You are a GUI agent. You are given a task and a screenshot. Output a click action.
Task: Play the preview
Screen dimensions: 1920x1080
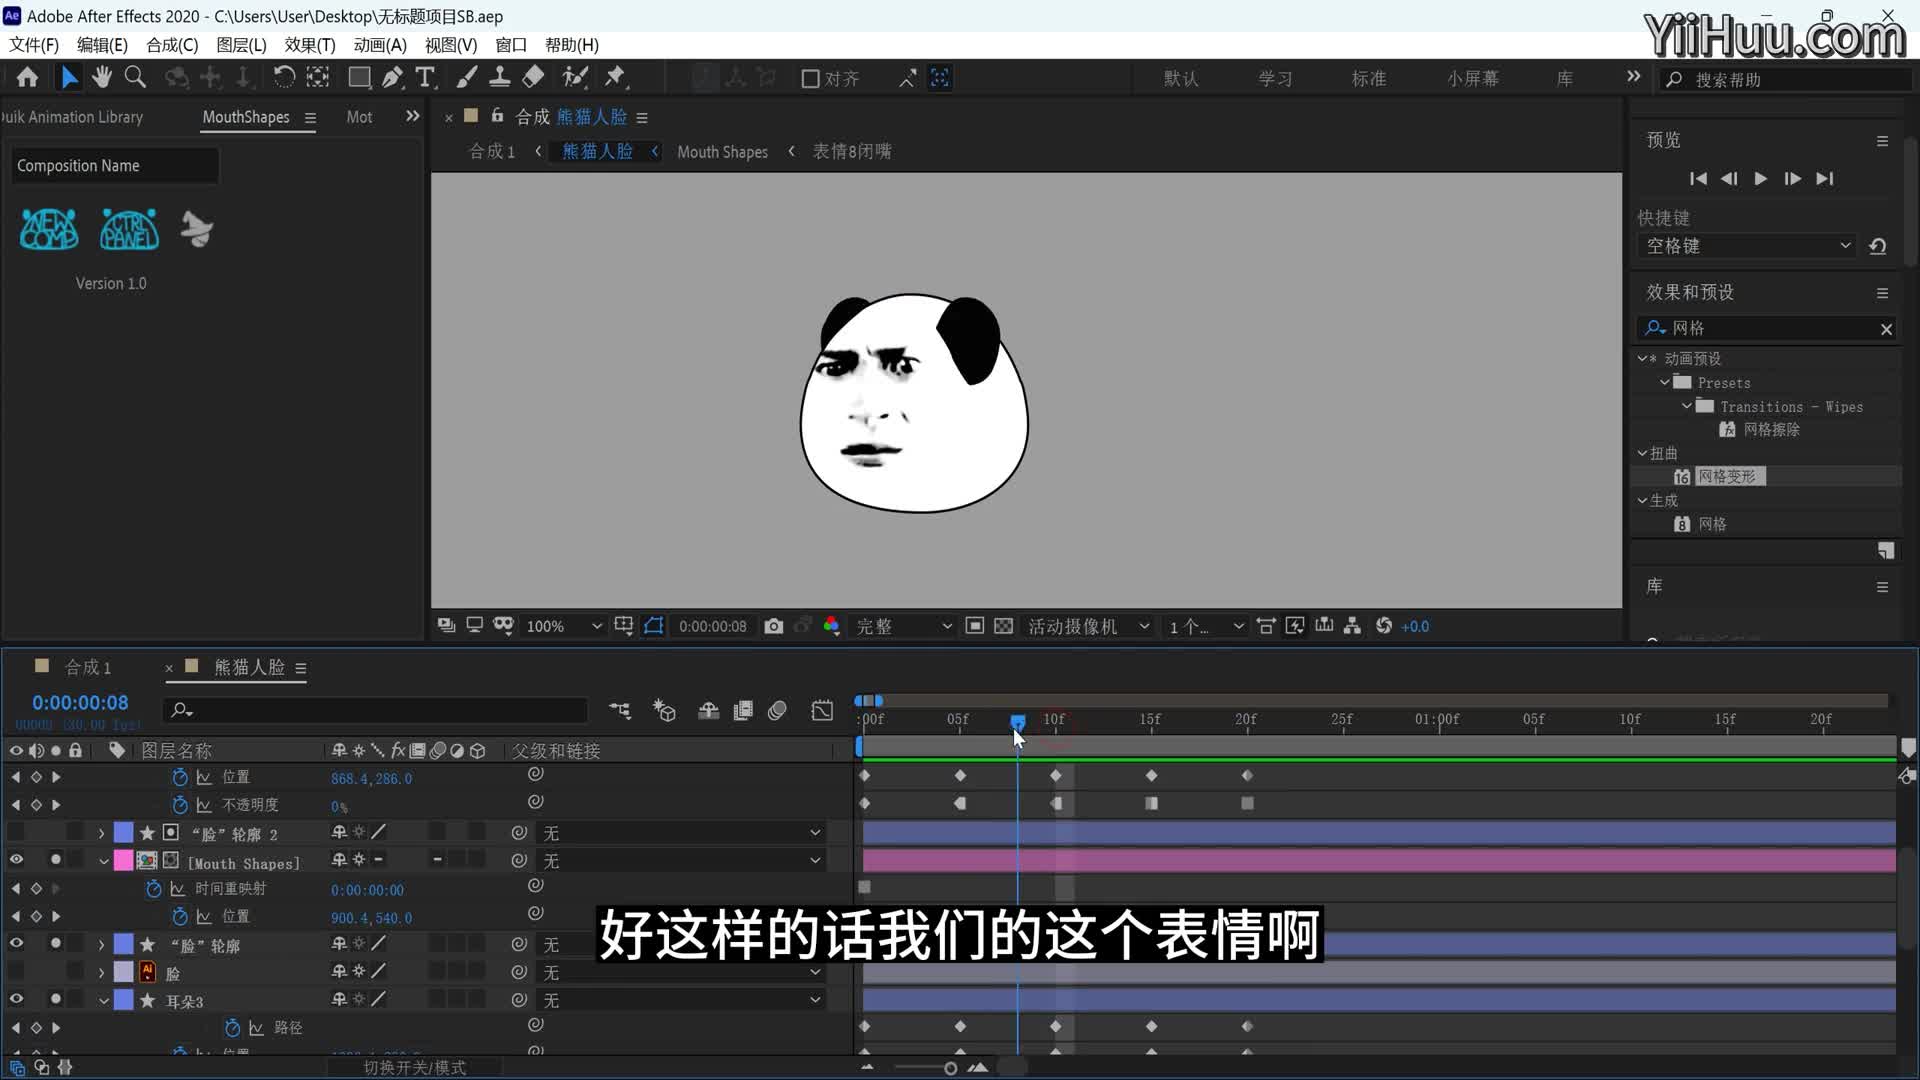tap(1761, 178)
